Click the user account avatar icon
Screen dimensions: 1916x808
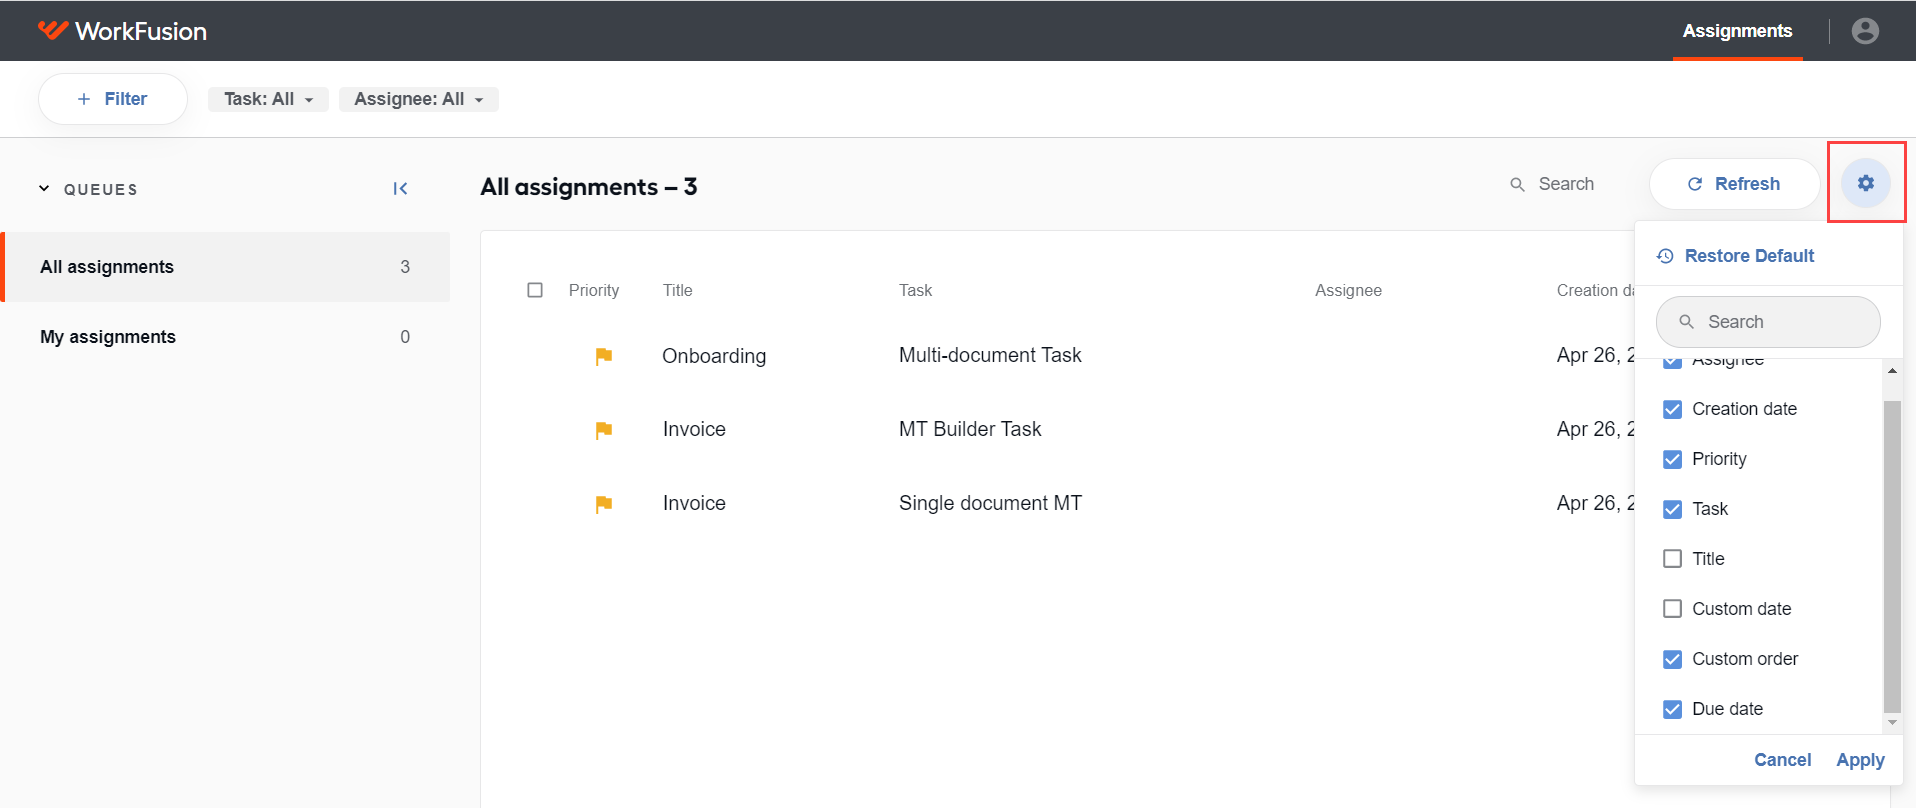point(1865,31)
